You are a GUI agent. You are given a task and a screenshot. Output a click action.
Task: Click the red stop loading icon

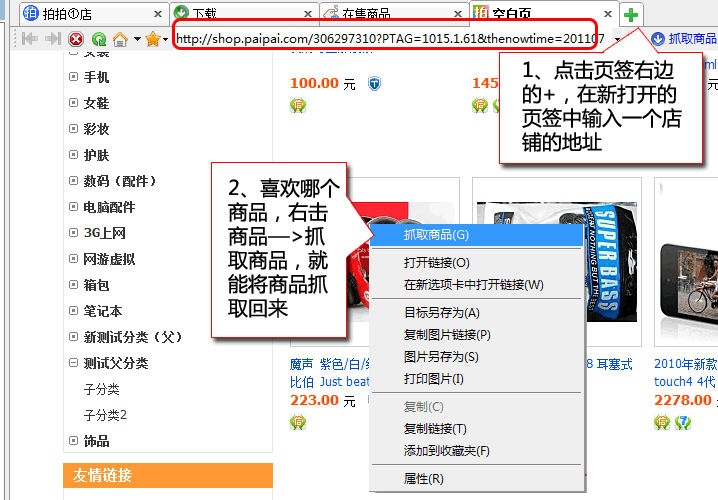[x=76, y=39]
